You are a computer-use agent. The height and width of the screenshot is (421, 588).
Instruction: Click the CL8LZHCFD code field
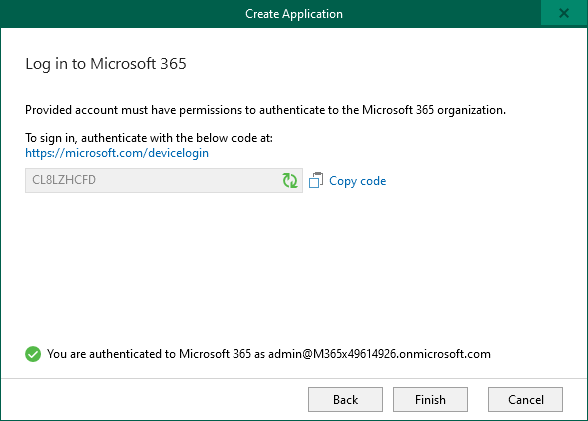pyautogui.click(x=164, y=180)
